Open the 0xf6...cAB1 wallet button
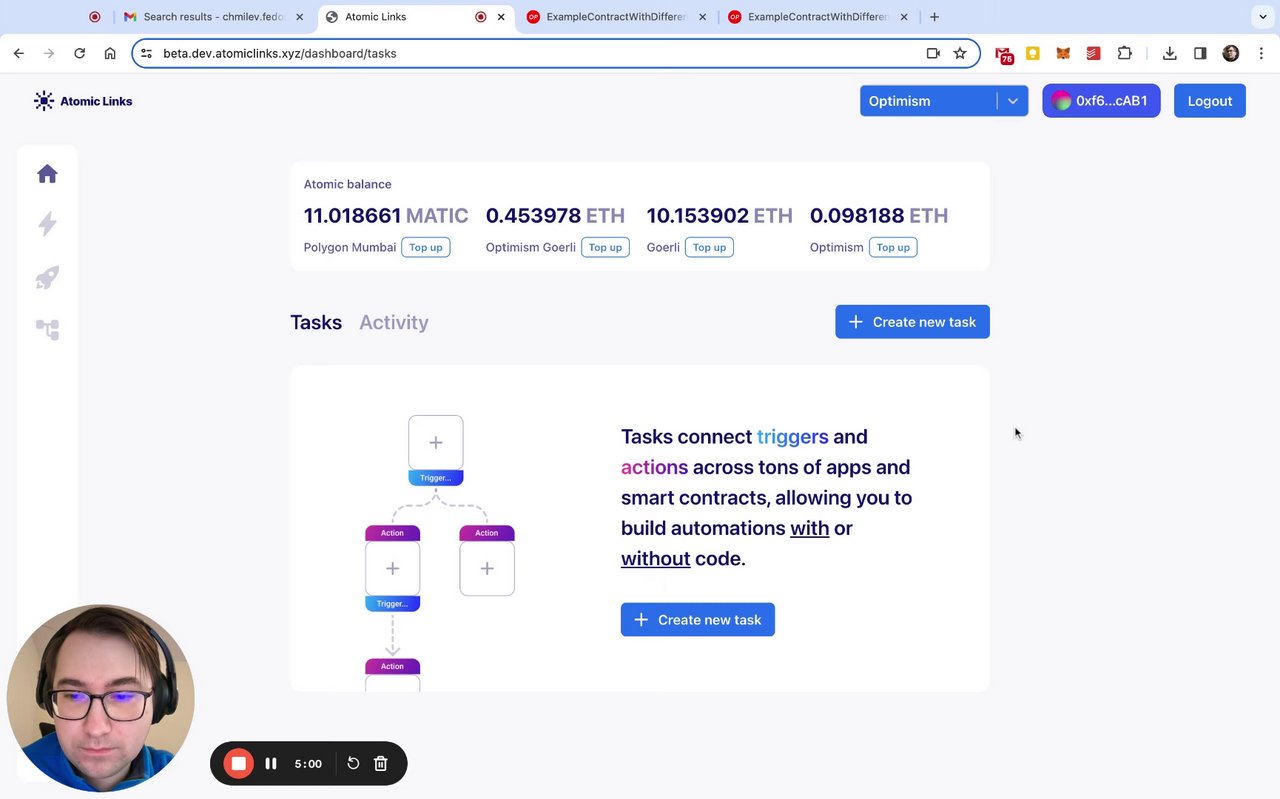1280x799 pixels. coord(1101,101)
